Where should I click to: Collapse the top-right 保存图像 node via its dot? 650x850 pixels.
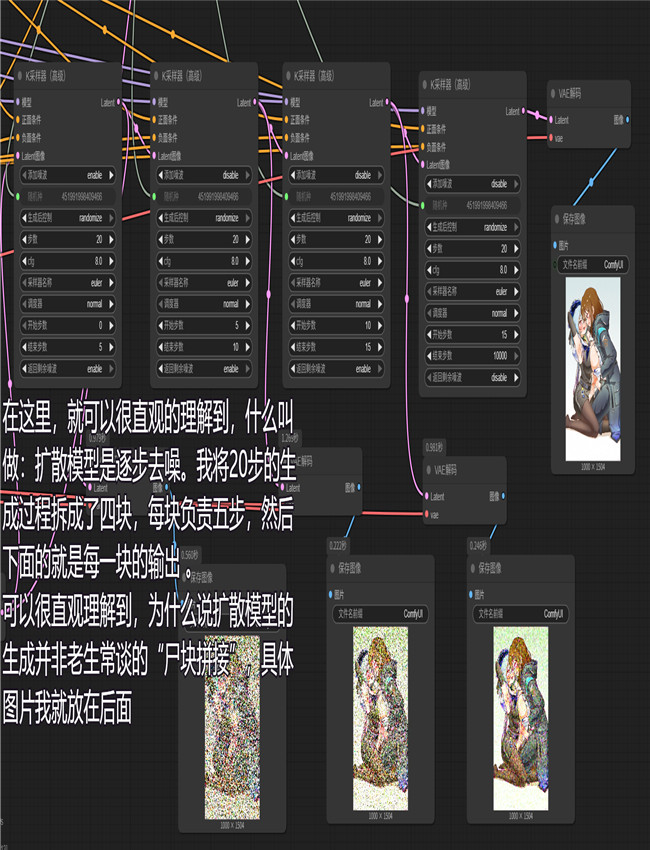(x=558, y=219)
